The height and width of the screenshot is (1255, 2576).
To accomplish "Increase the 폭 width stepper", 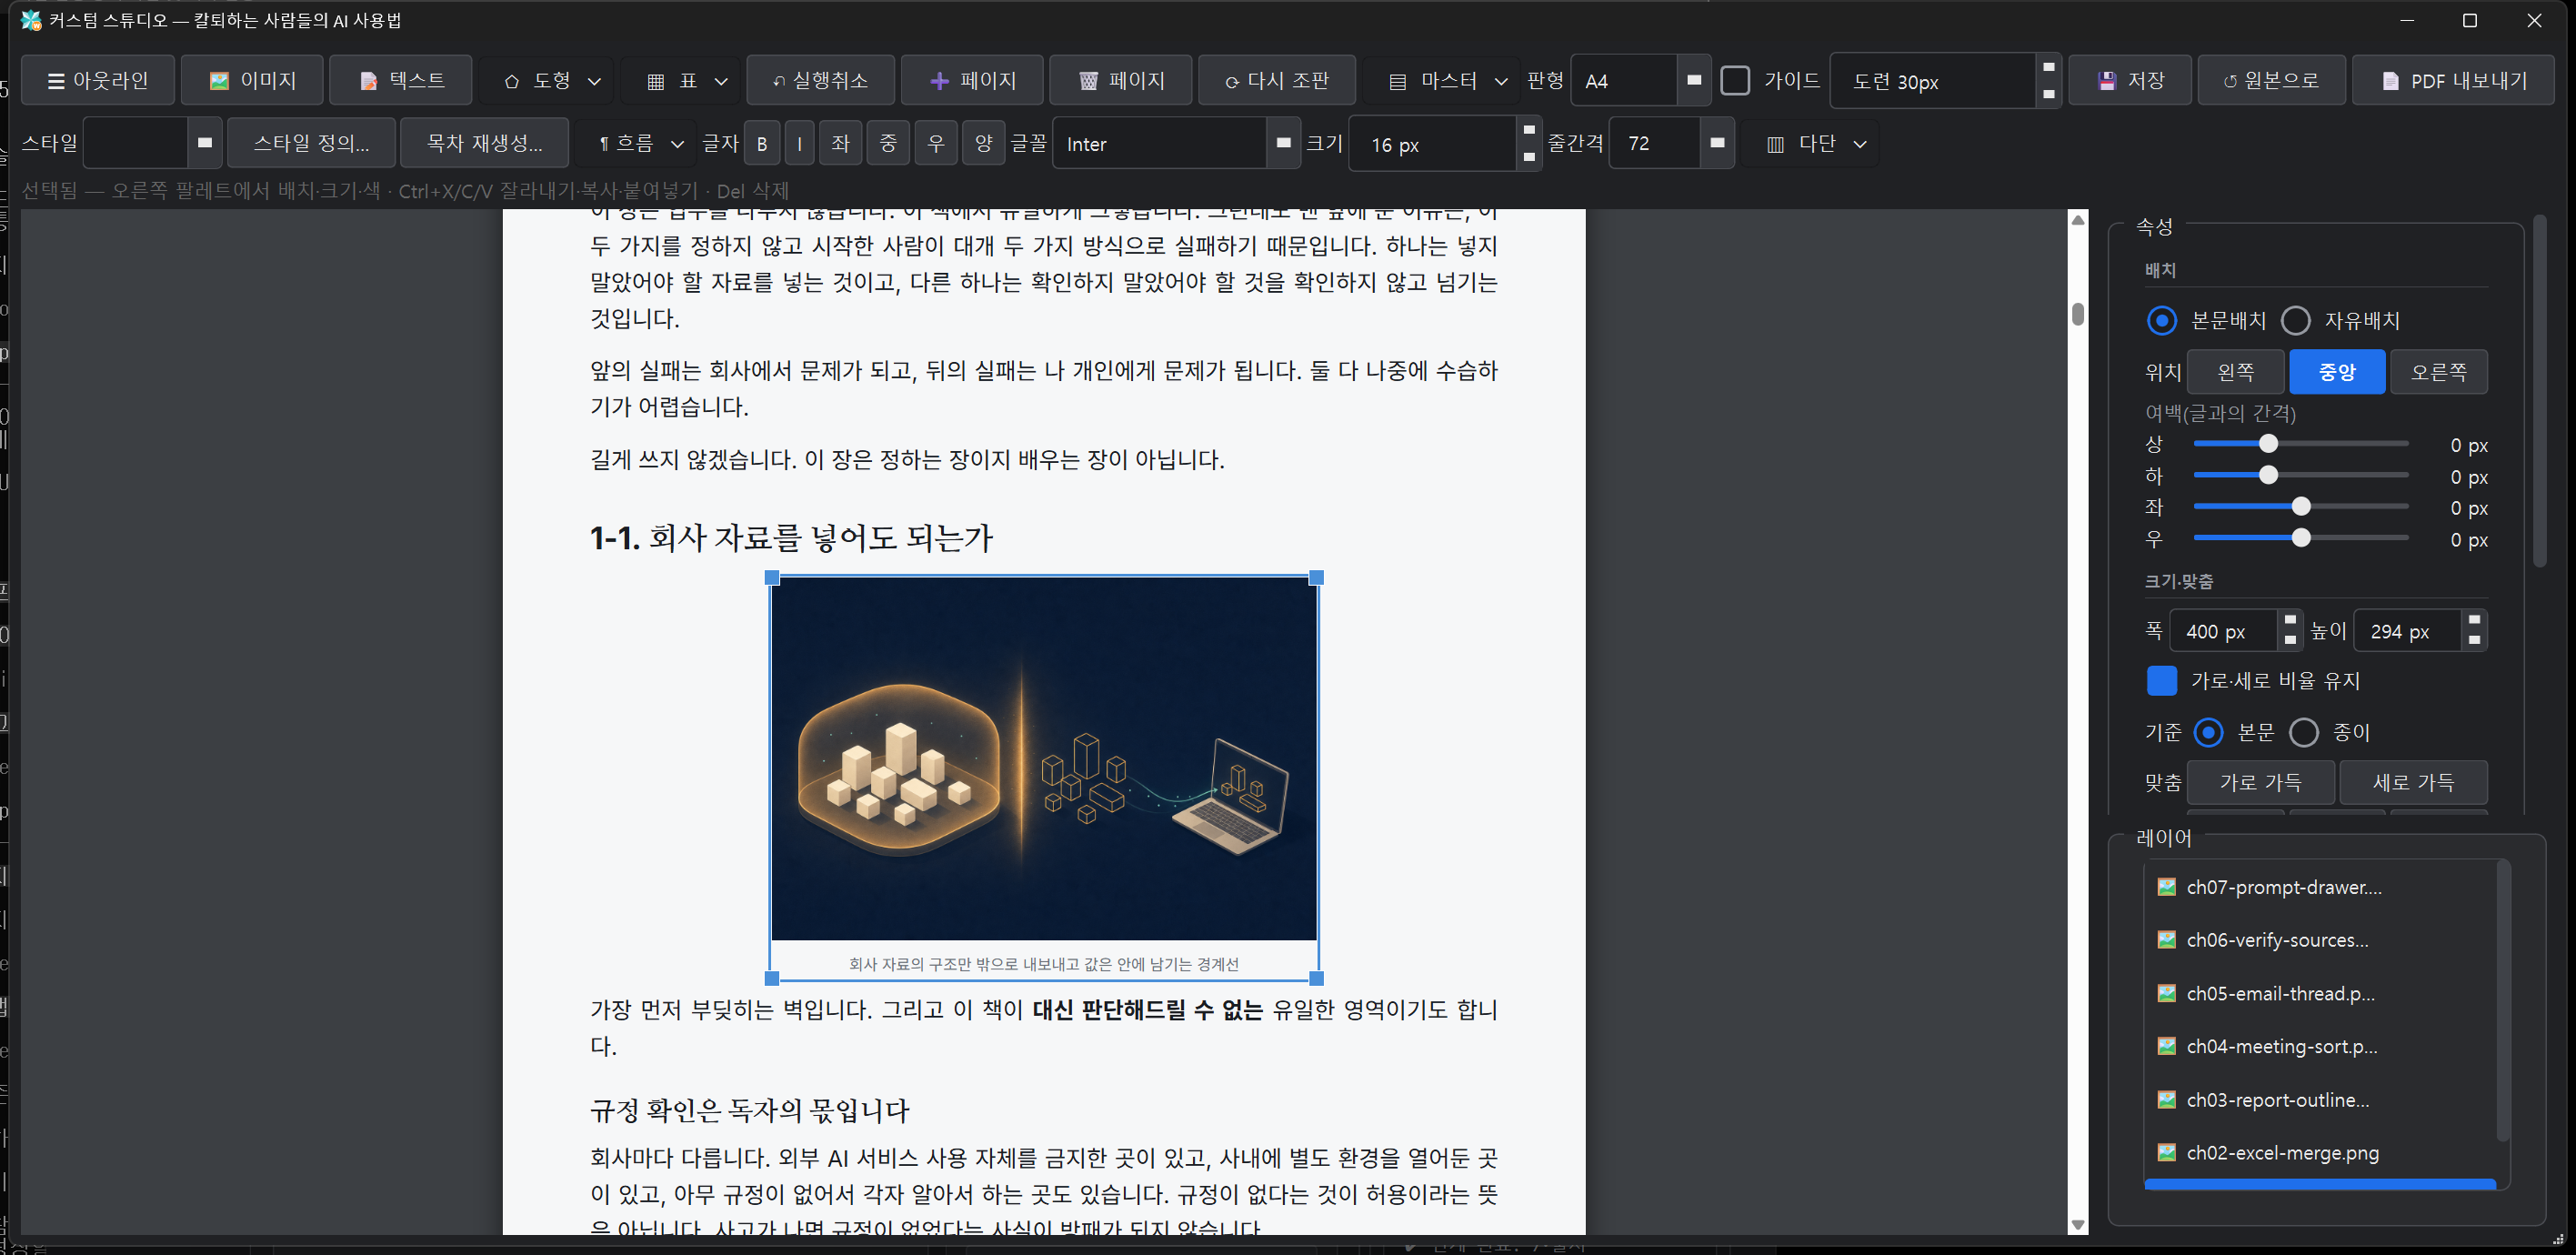I will (2290, 620).
